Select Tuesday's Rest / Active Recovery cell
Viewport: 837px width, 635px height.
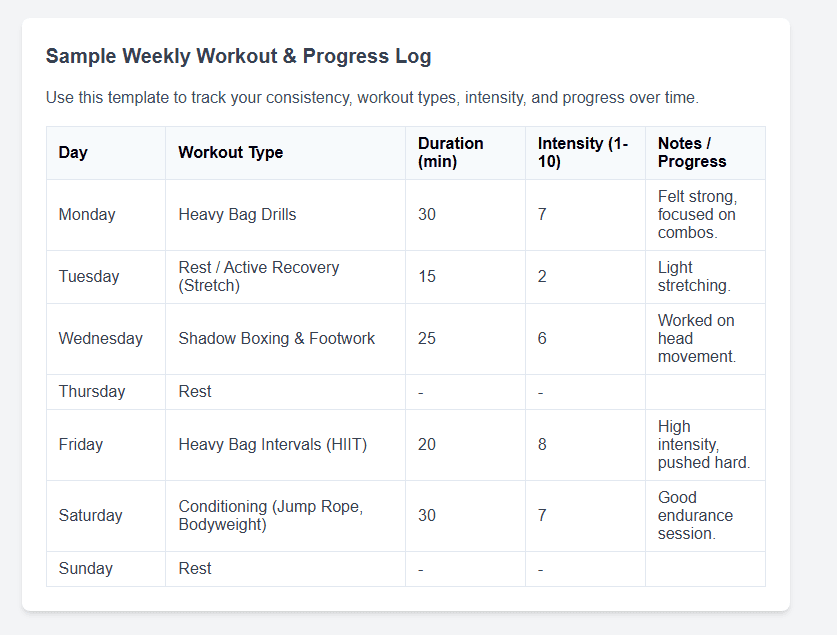tap(285, 277)
